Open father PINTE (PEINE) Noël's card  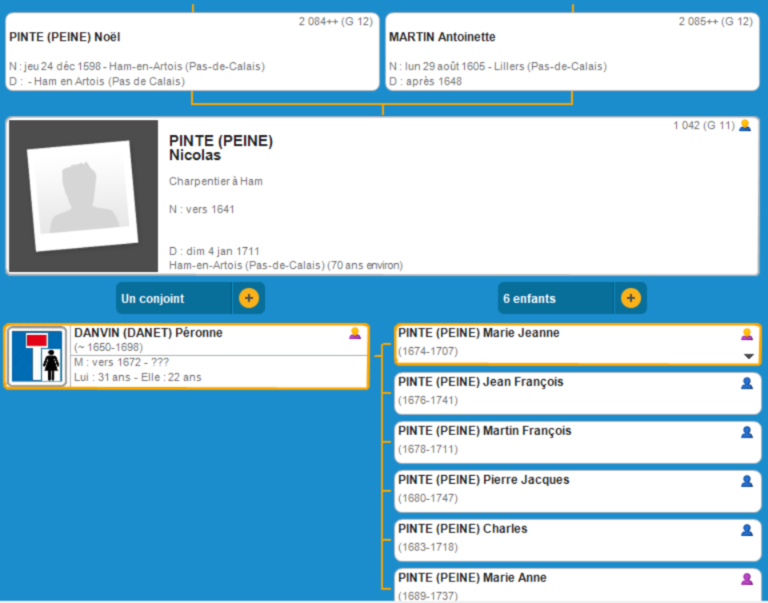[x=188, y=51]
